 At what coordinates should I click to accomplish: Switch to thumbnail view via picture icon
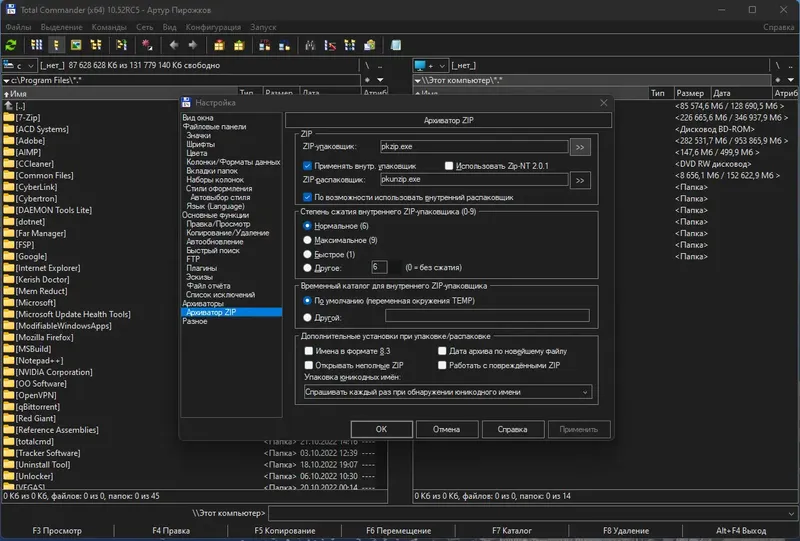tap(76, 45)
